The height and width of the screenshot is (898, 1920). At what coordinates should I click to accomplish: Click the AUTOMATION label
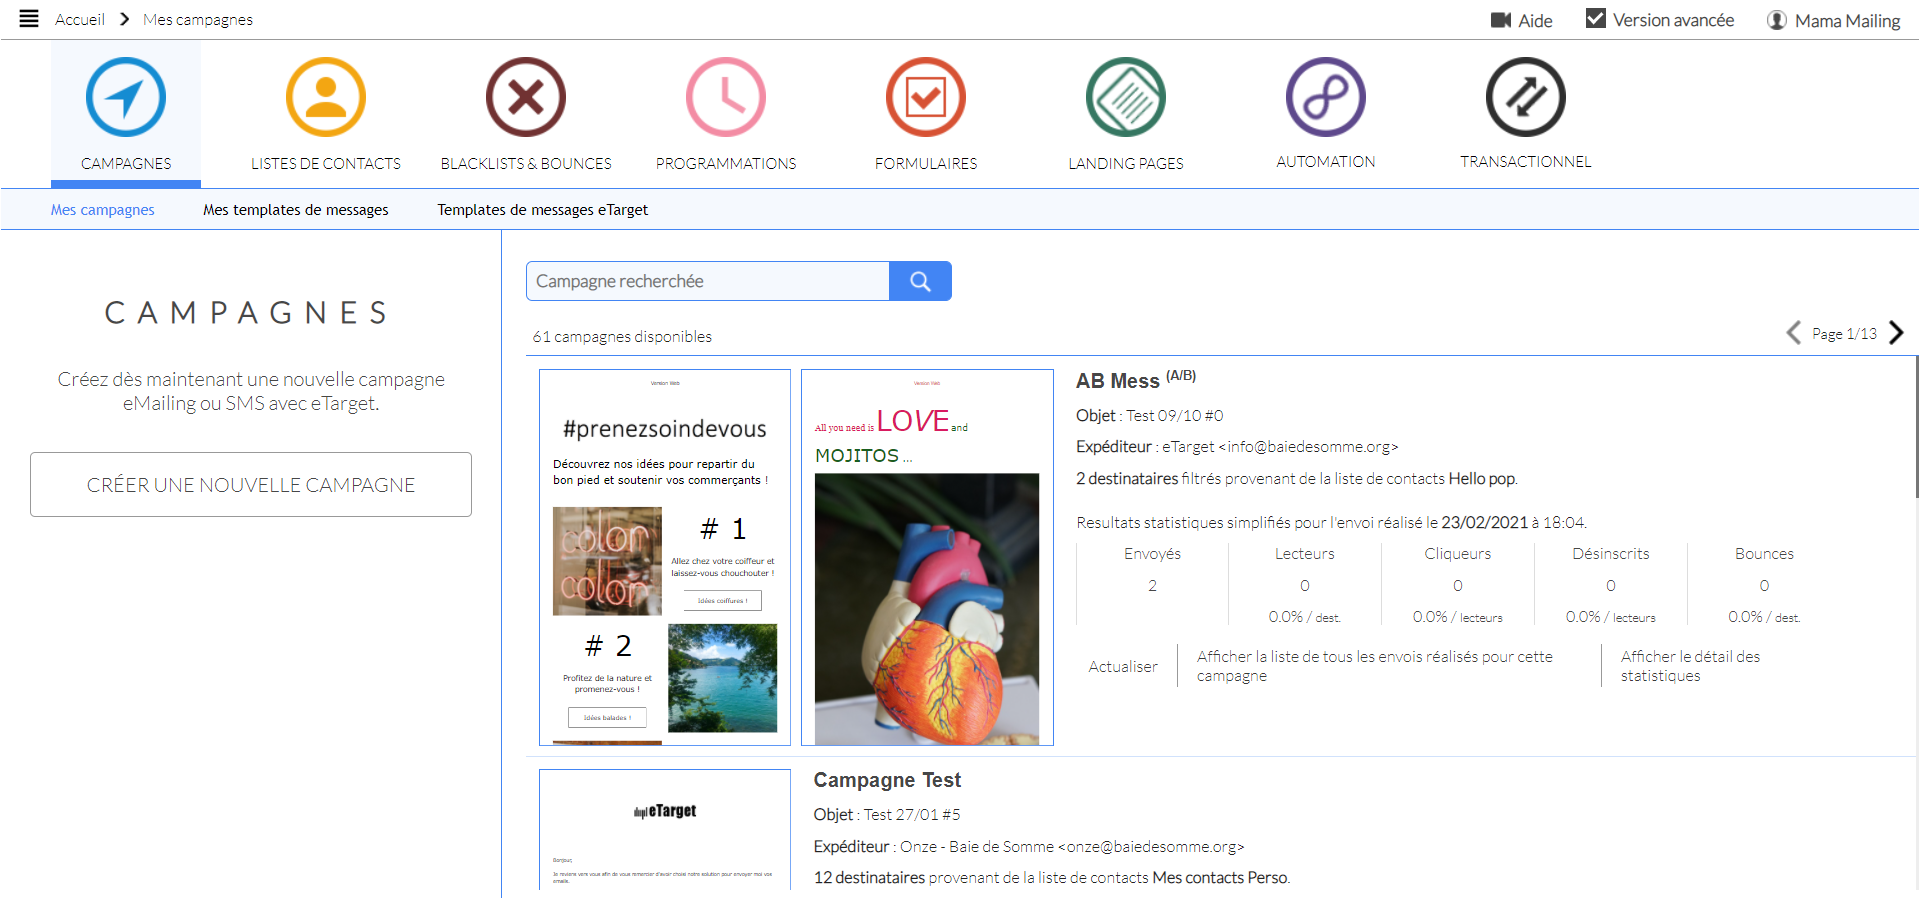pyautogui.click(x=1326, y=161)
